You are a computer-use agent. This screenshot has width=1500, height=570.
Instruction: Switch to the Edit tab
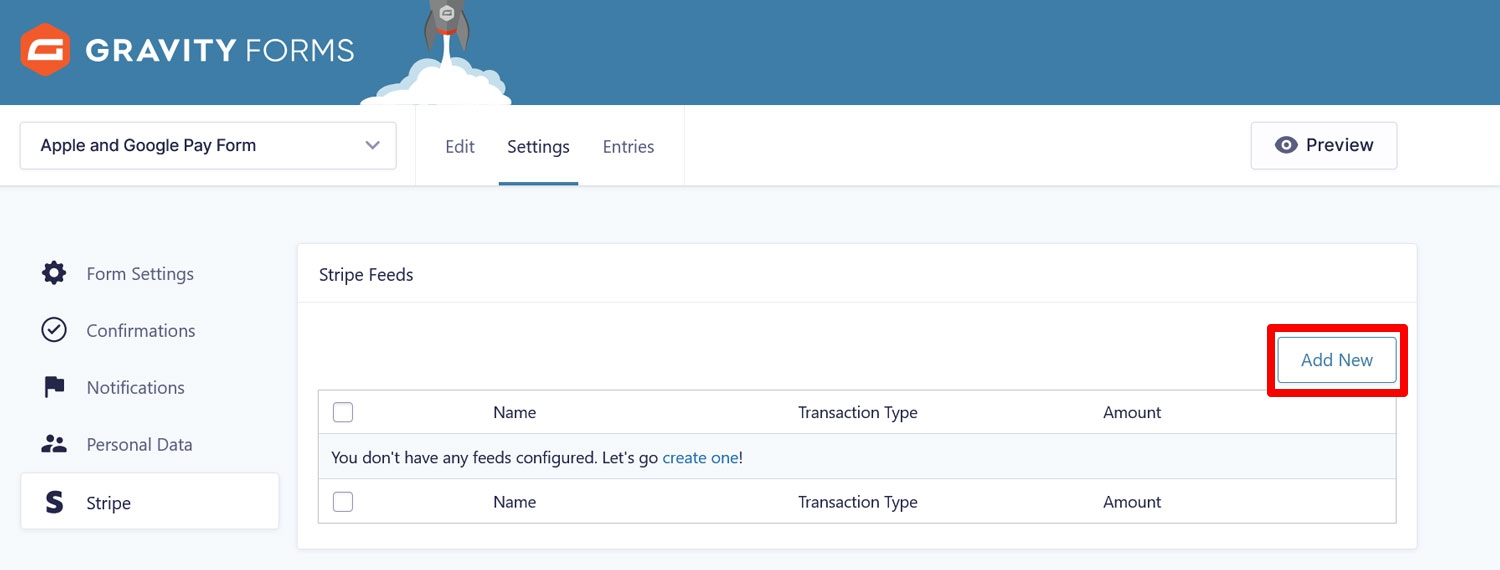pos(460,146)
